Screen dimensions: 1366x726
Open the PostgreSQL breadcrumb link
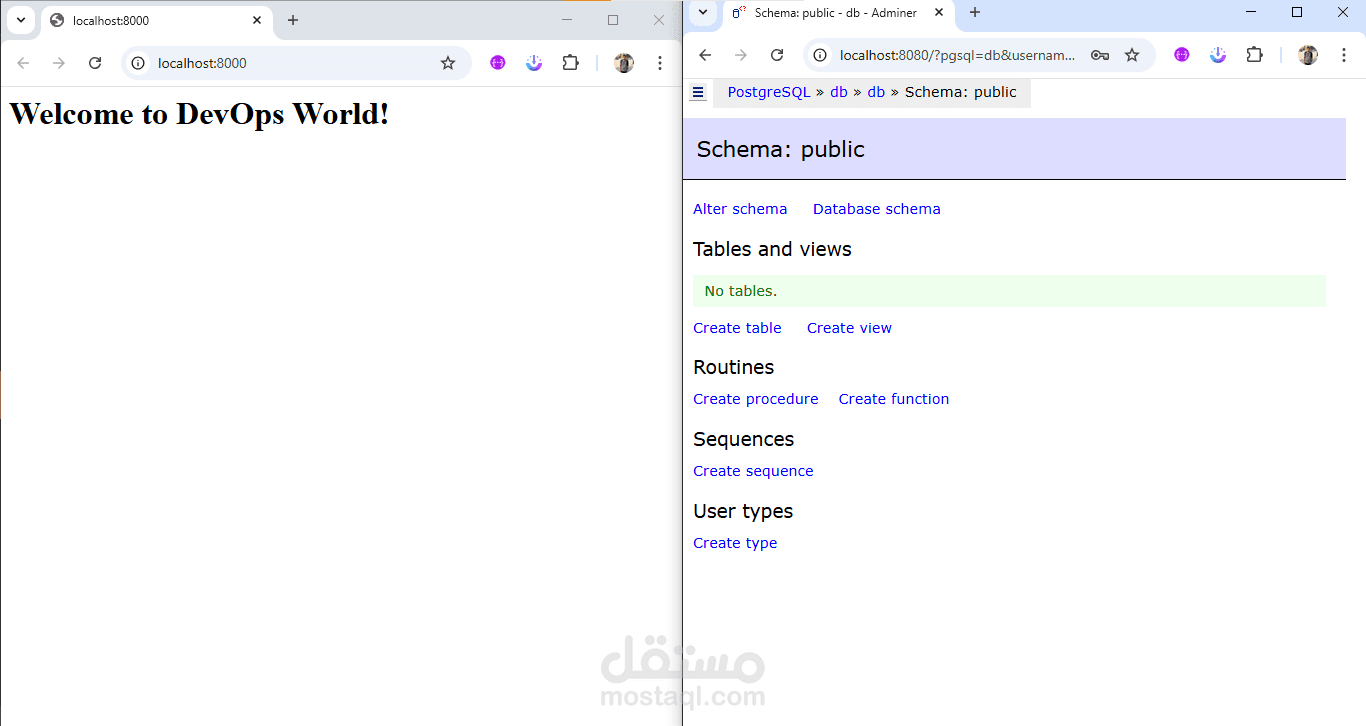pyautogui.click(x=769, y=92)
